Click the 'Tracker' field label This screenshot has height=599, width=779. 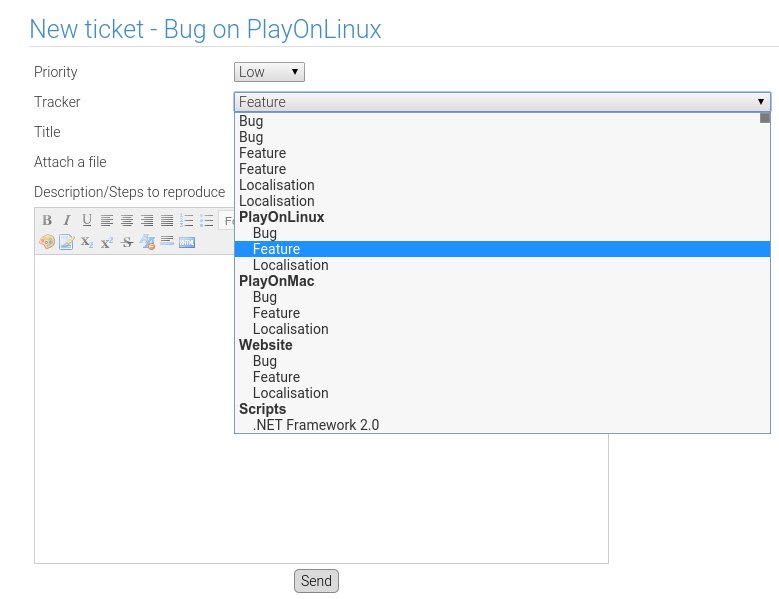57,102
